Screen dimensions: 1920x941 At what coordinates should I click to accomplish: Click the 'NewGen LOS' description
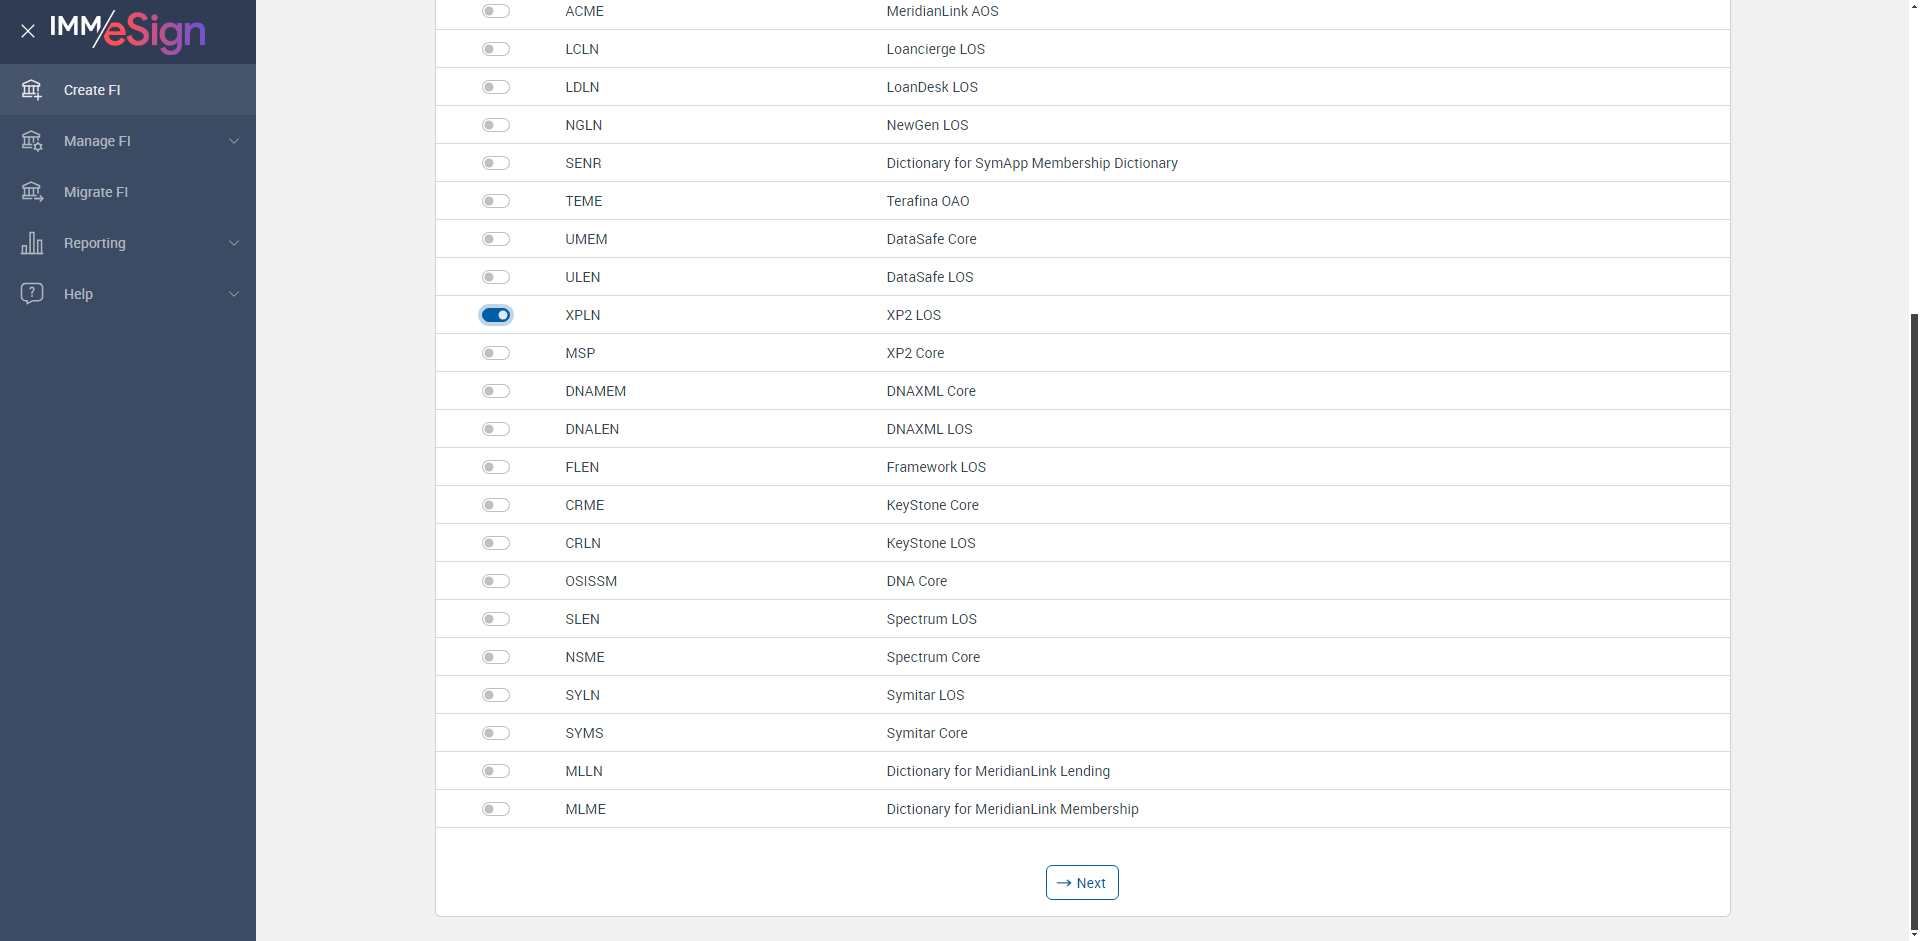(927, 125)
